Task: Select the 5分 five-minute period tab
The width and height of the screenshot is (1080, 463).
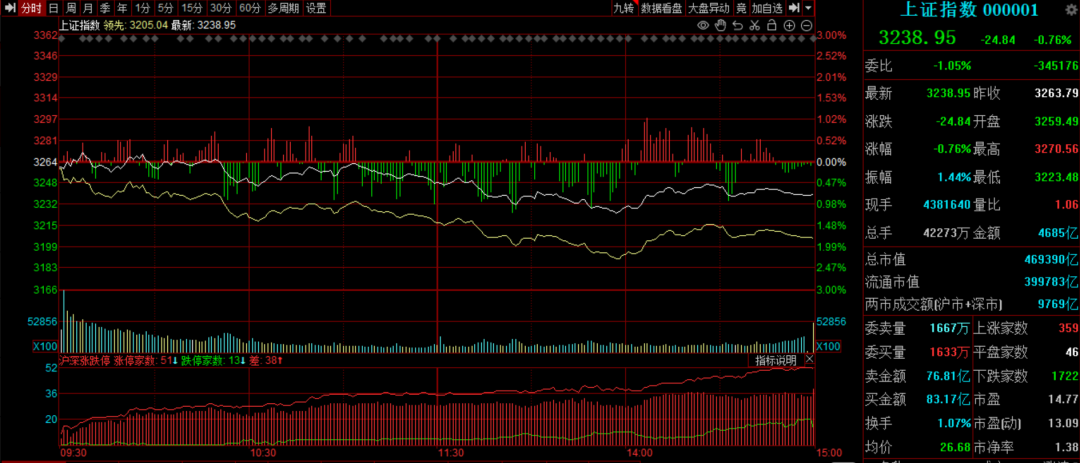Action: pyautogui.click(x=165, y=8)
